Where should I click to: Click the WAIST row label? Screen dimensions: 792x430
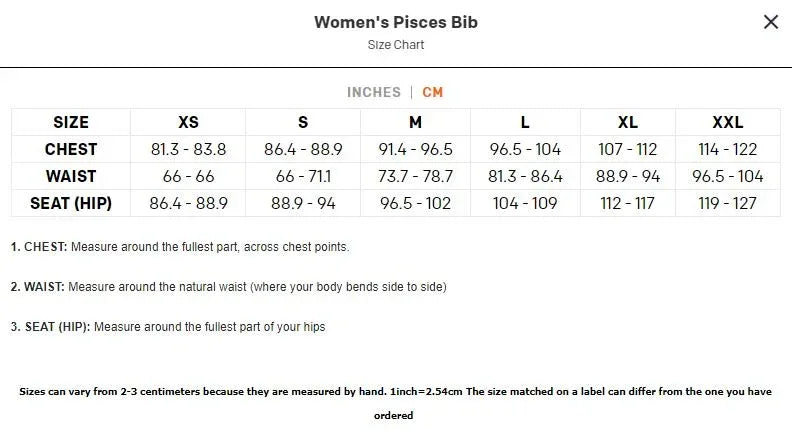(x=71, y=176)
